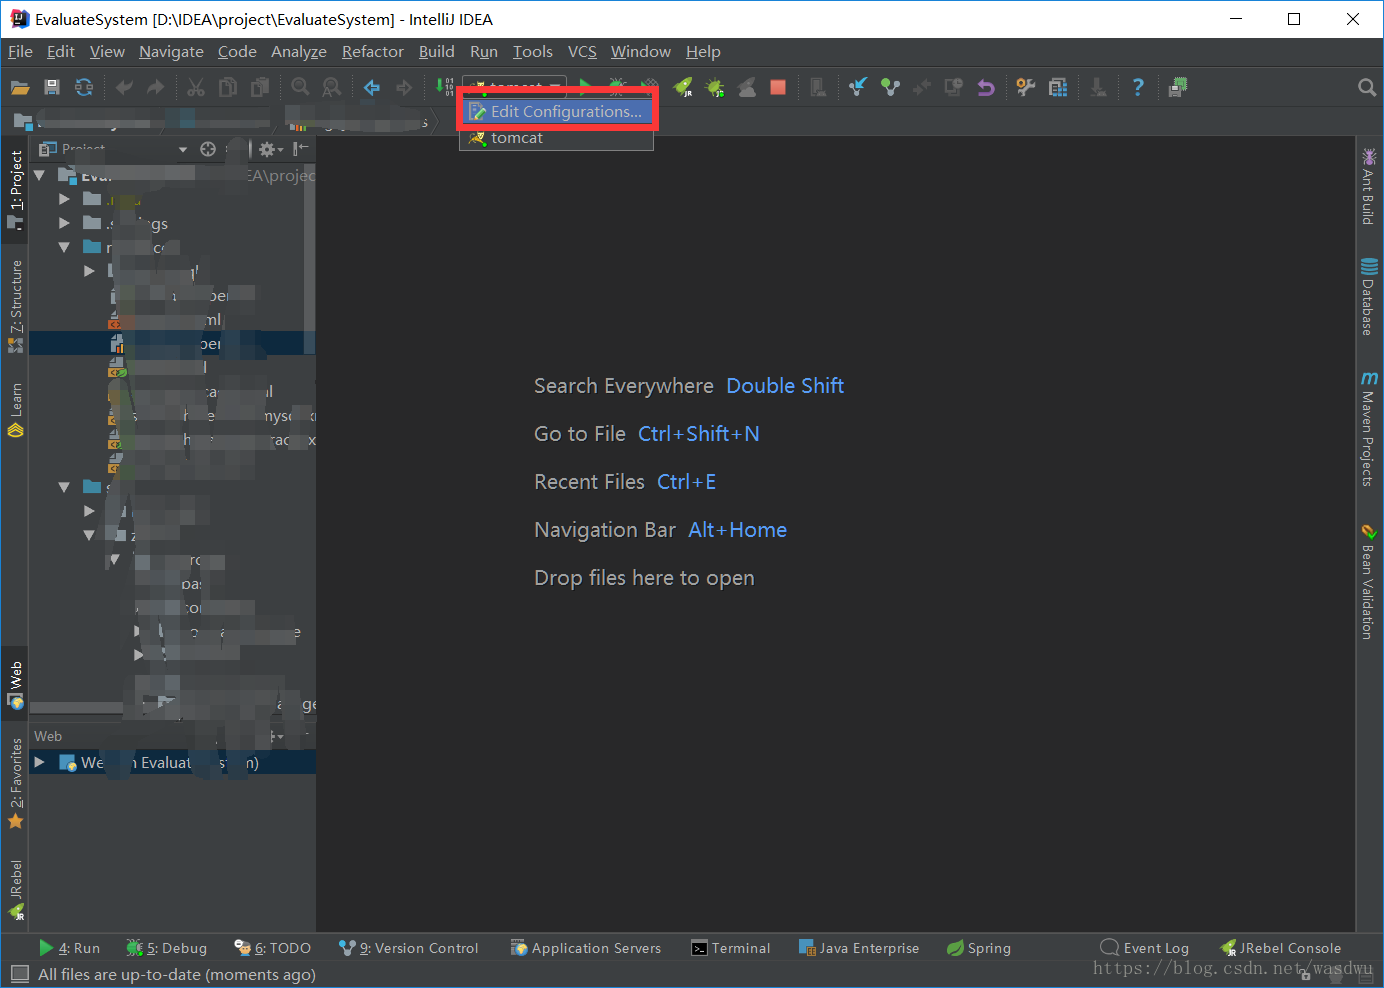
Task: Debug with JRebel bug icon
Action: [x=715, y=88]
